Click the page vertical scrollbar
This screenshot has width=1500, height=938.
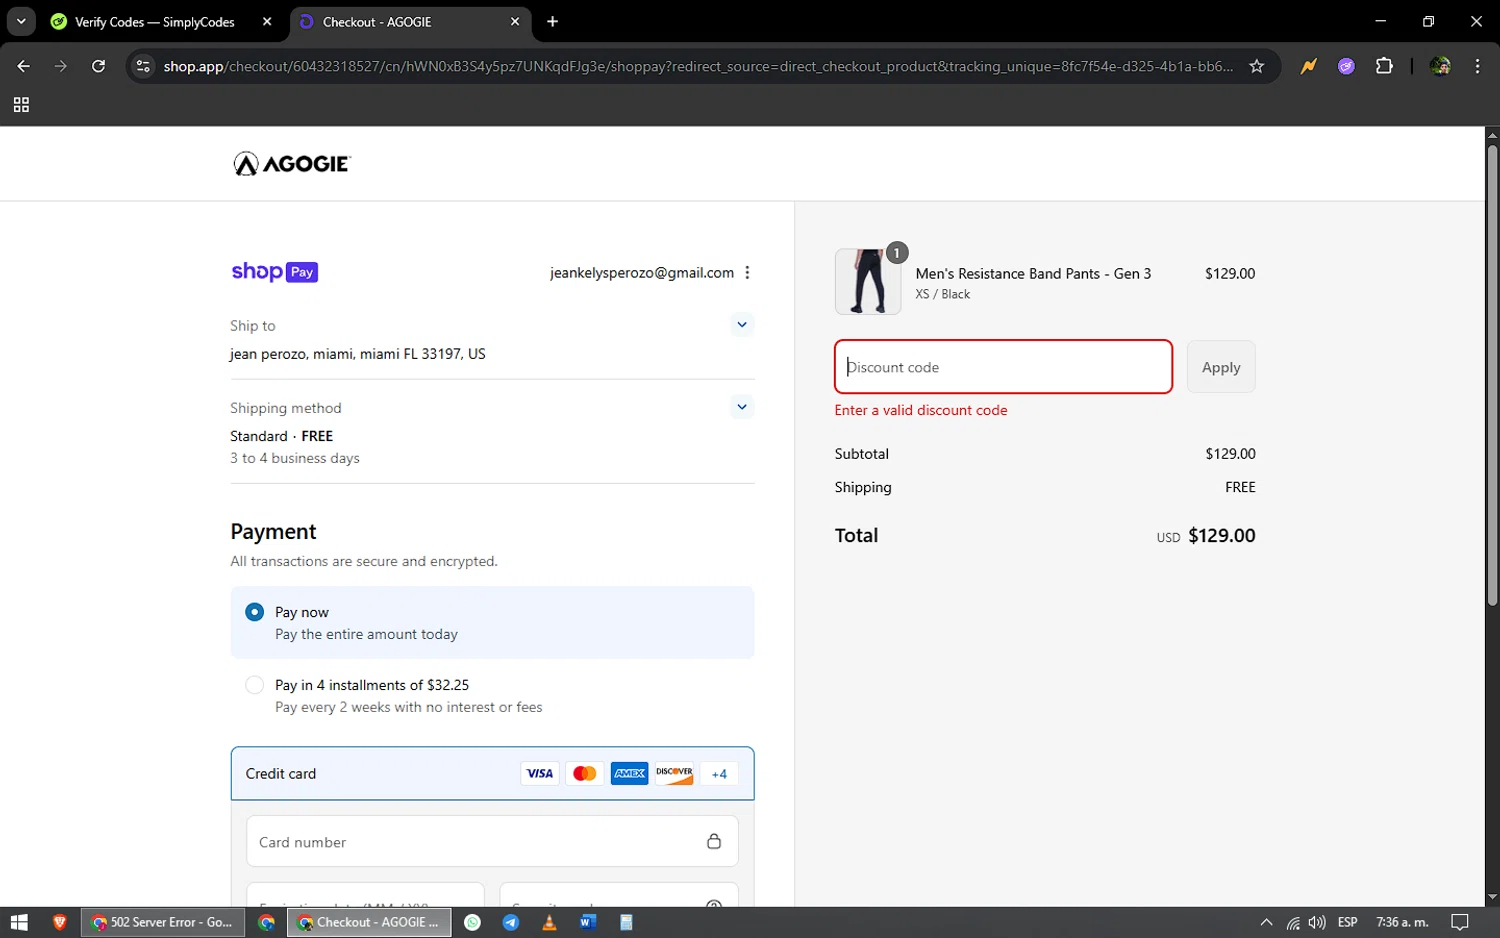click(x=1492, y=375)
